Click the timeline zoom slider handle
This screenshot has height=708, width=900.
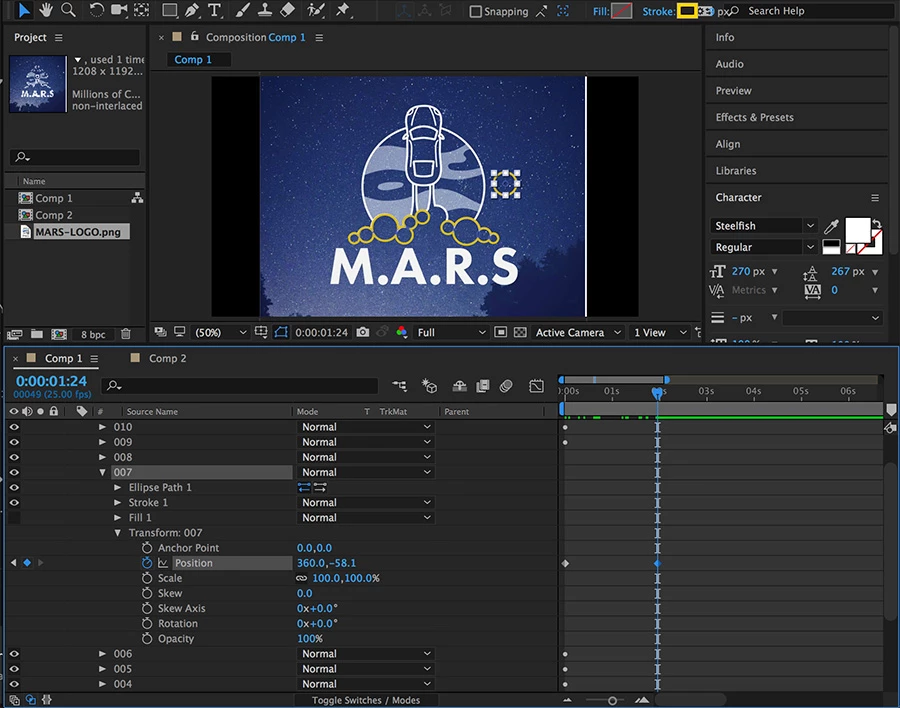click(x=612, y=701)
